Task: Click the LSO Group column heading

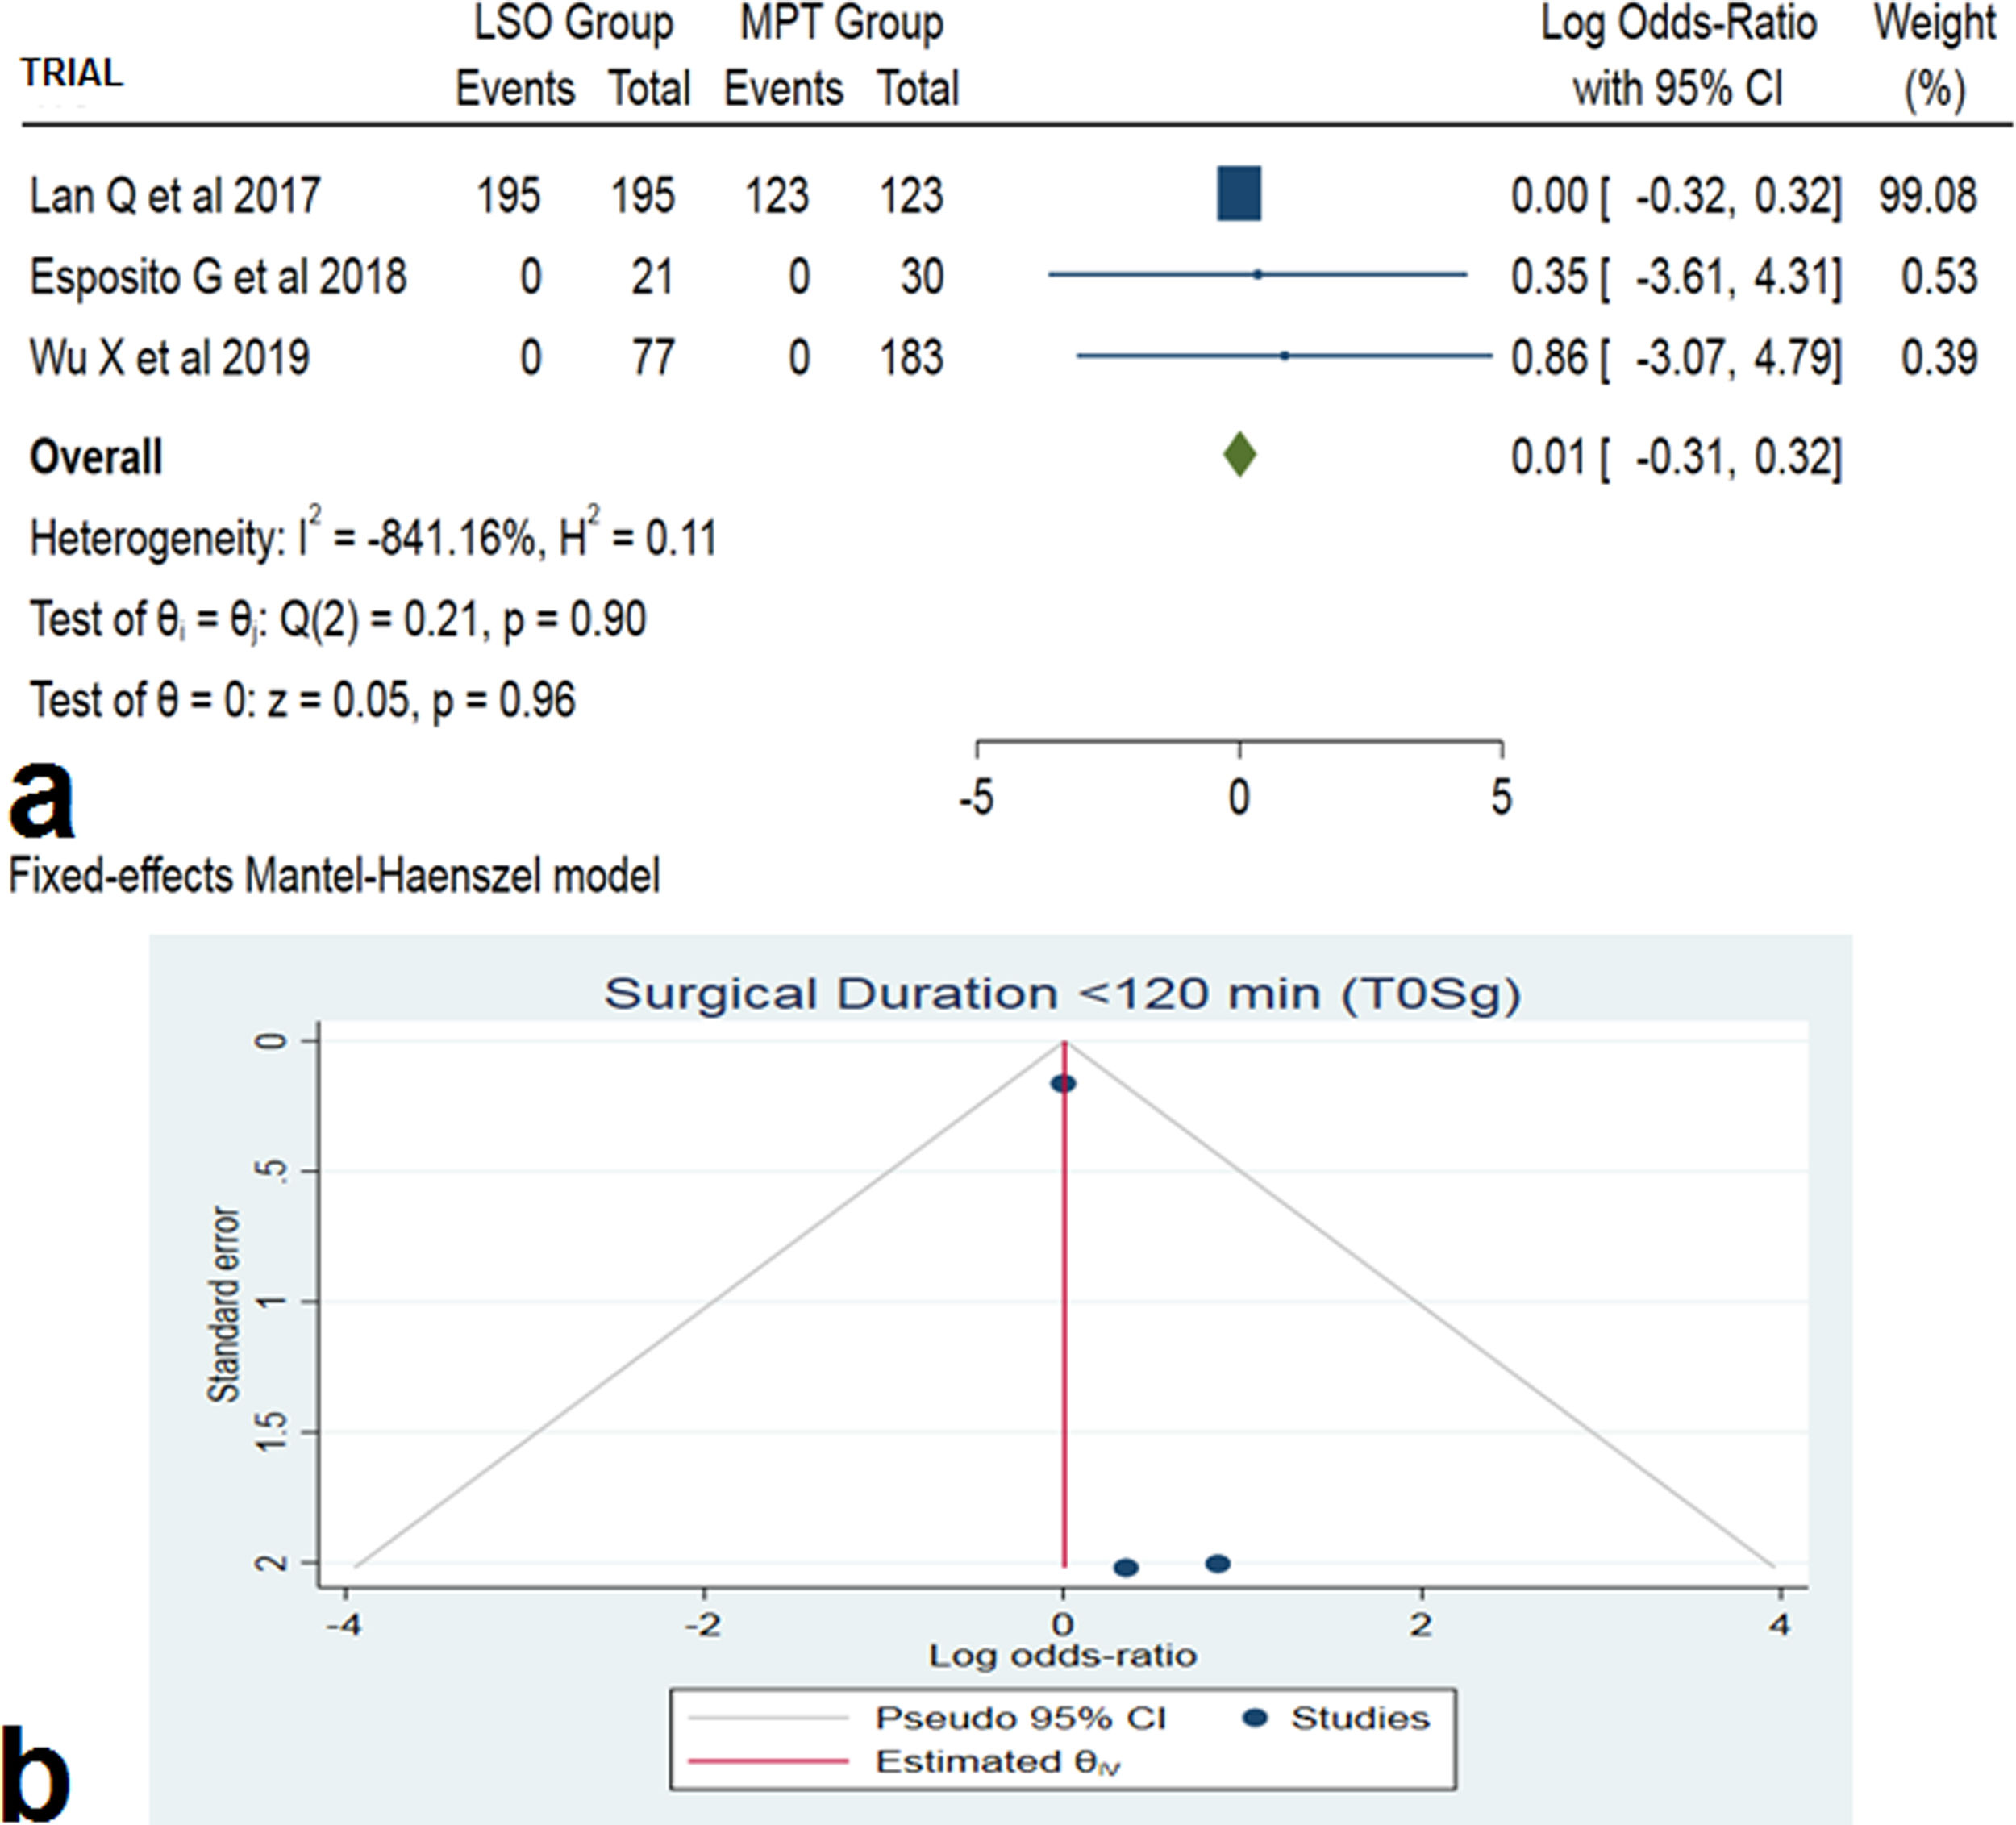Action: pyautogui.click(x=573, y=24)
